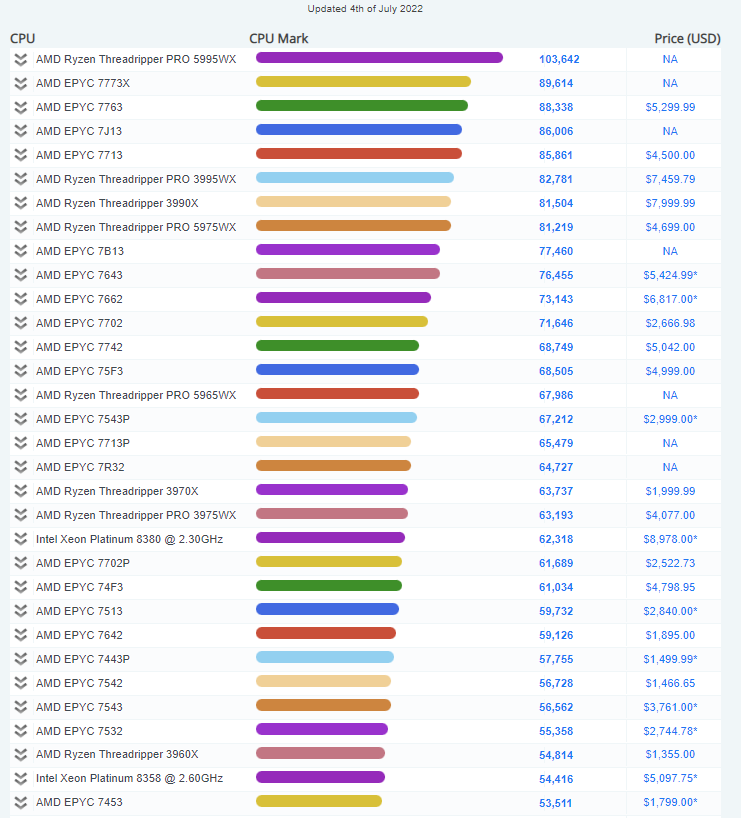Open the AMD EPYC 7532 CPU link
This screenshot has width=741, height=818.
[79, 731]
